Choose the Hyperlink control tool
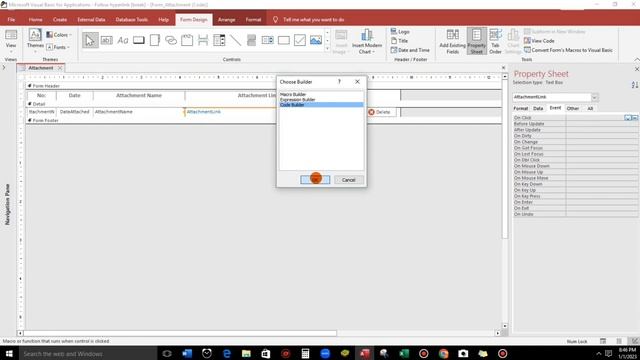Viewport: 640px width, 360px height. click(x=171, y=40)
